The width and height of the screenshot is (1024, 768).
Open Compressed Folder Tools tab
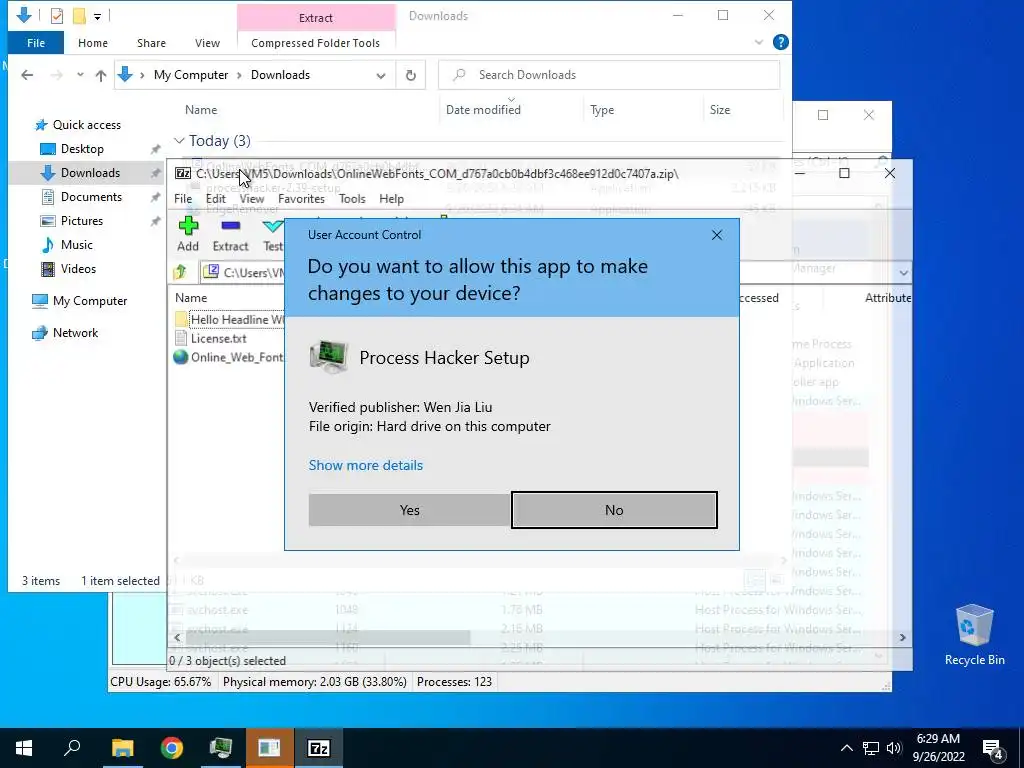pyautogui.click(x=315, y=43)
